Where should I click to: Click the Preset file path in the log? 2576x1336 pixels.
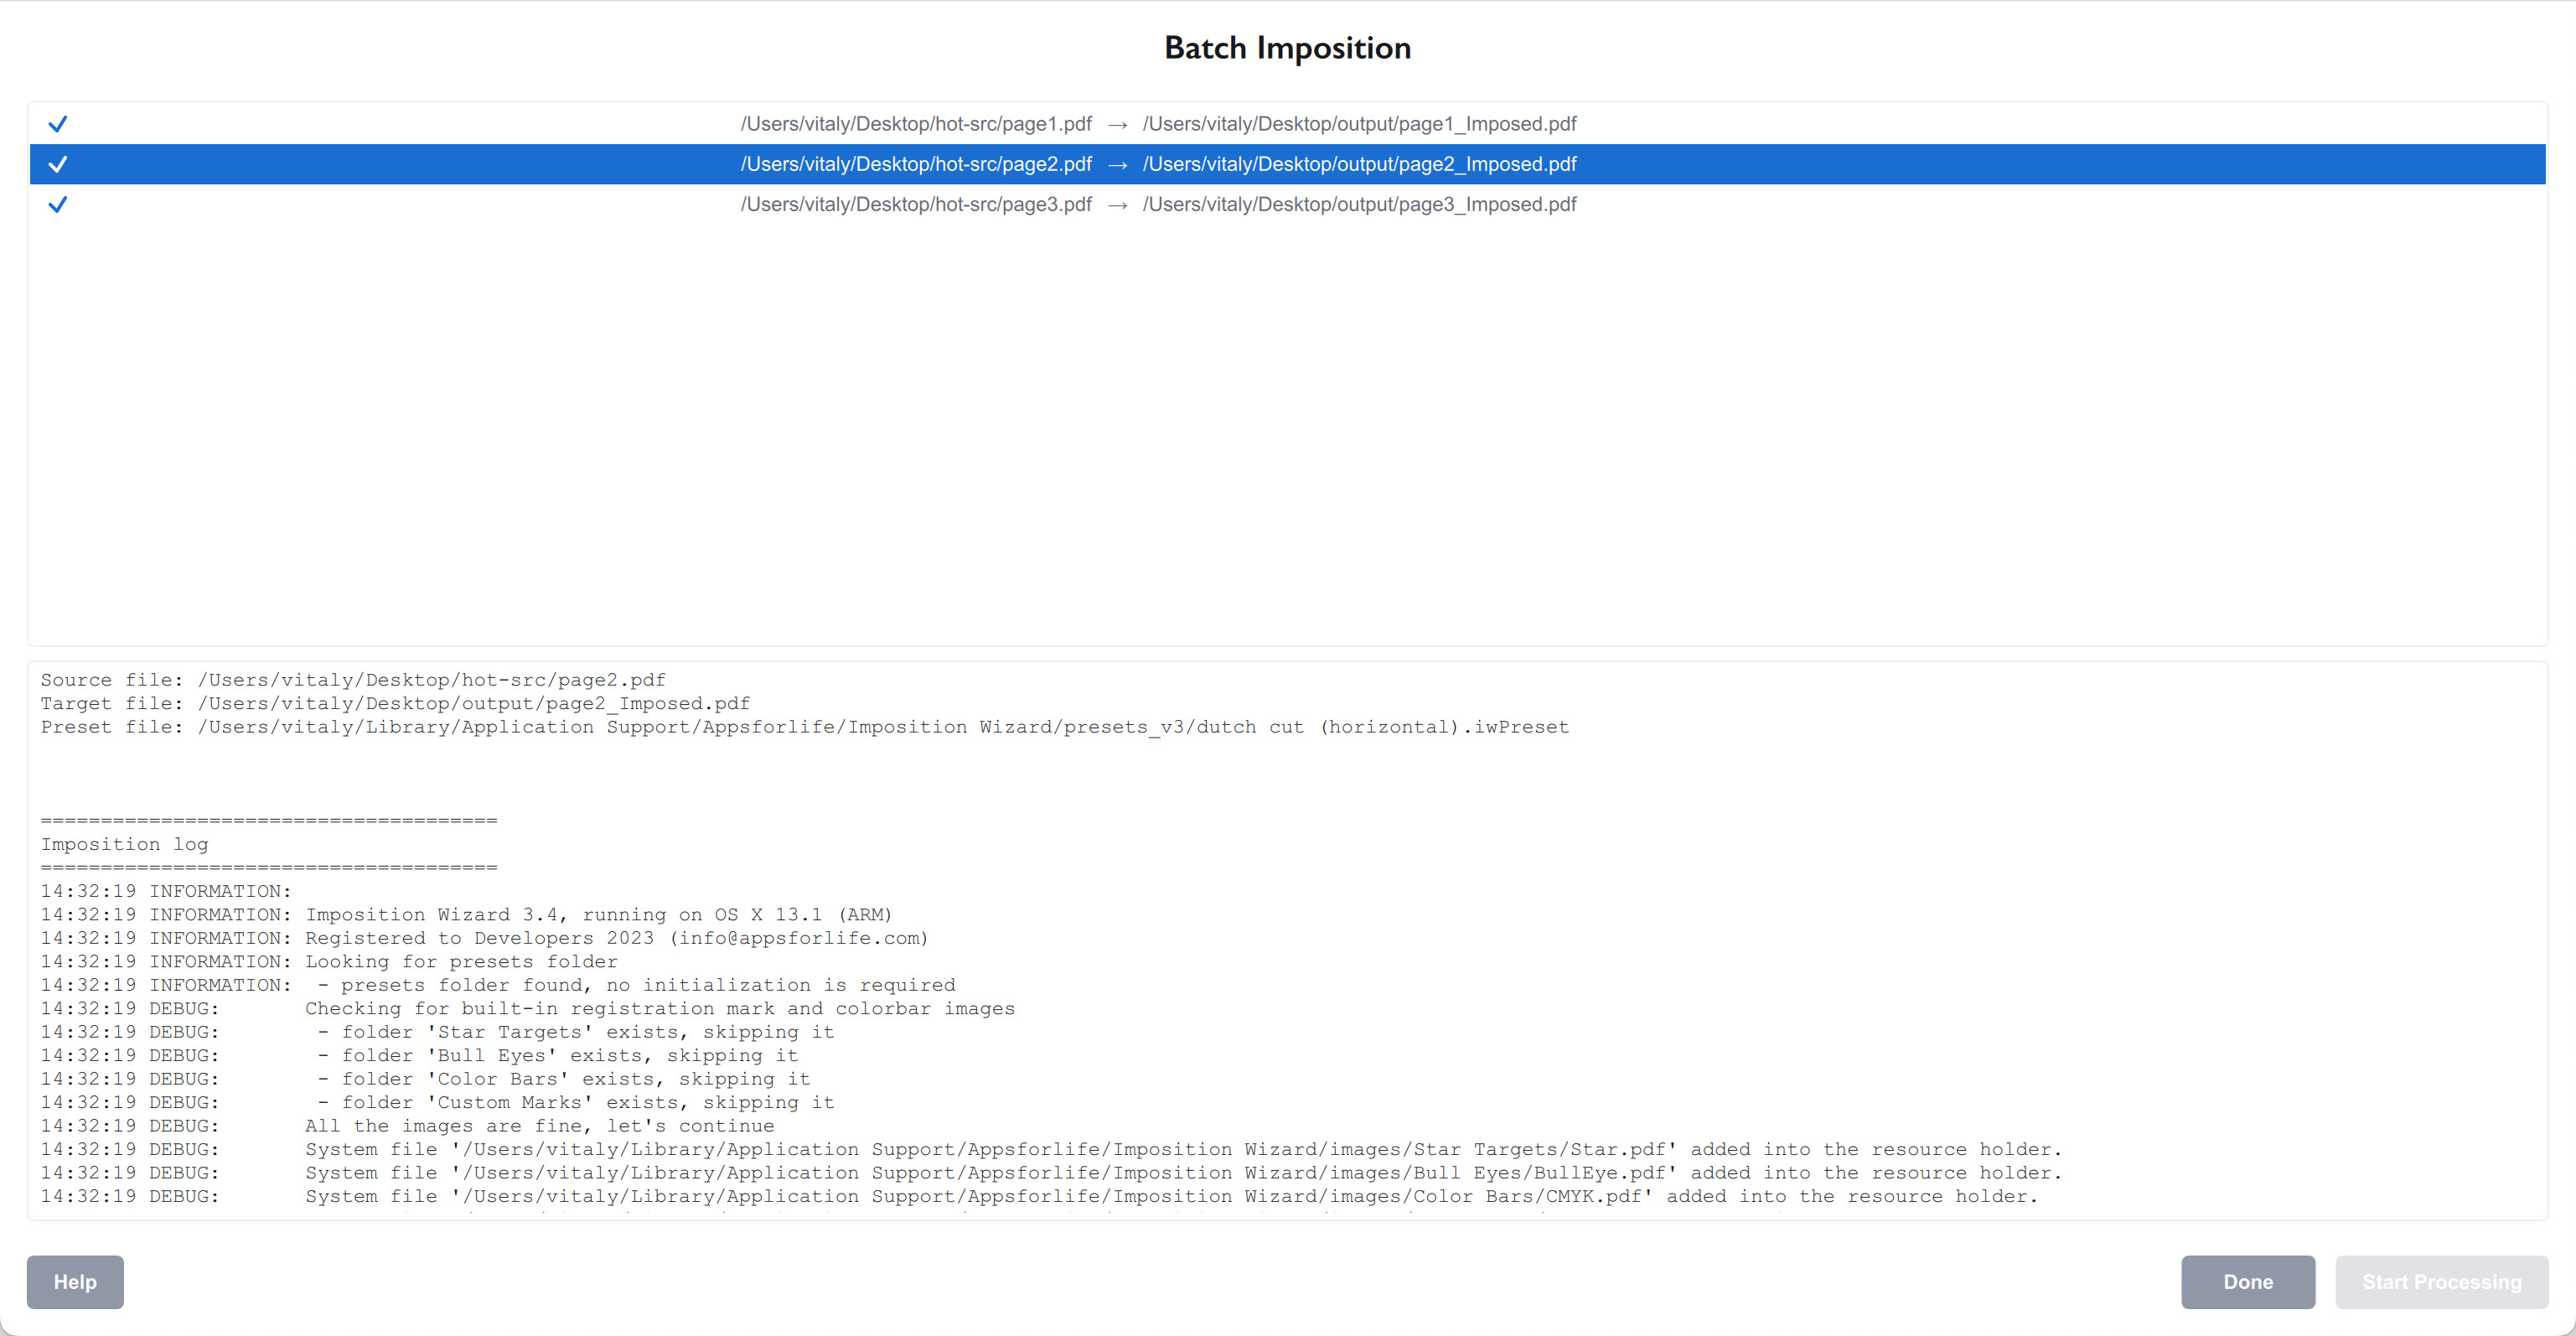pos(800,727)
